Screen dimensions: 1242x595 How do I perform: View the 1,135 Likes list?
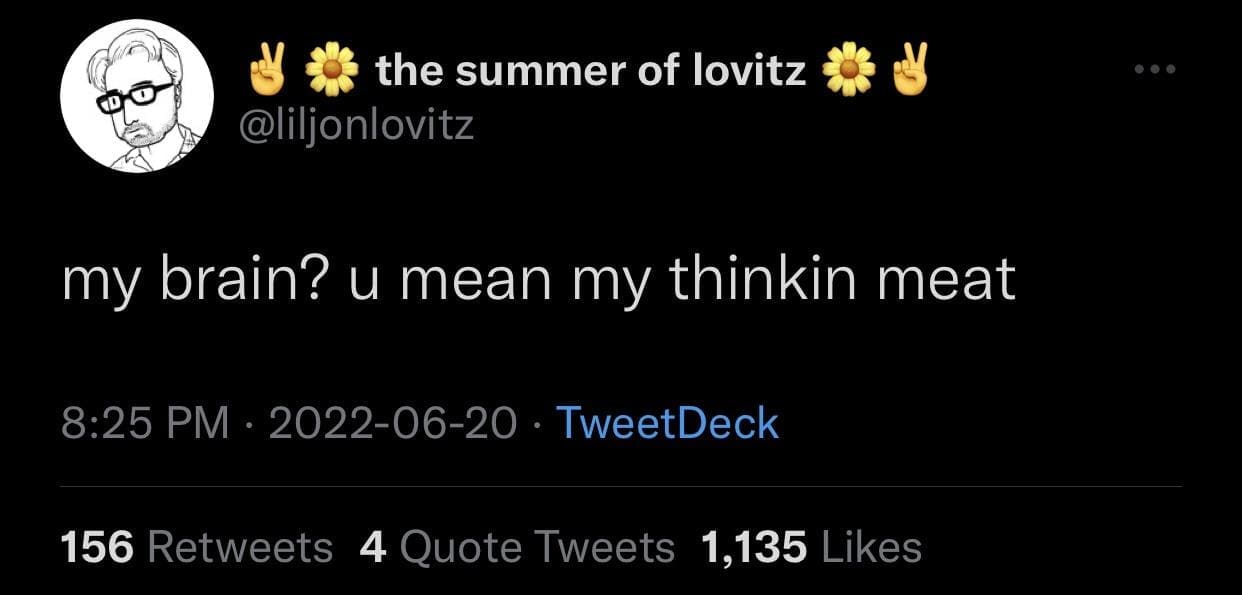coord(811,547)
